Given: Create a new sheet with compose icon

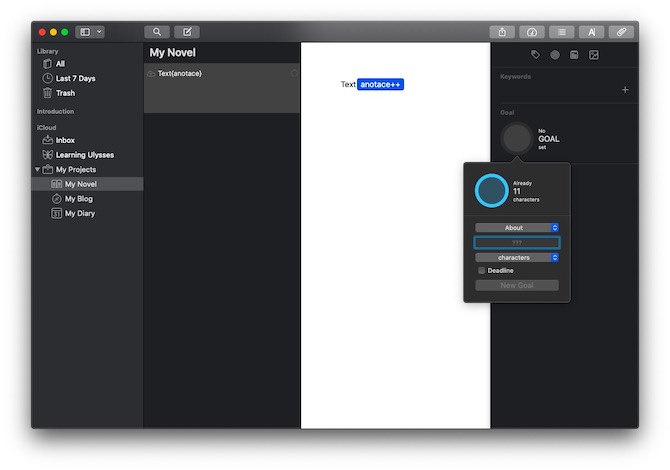Looking at the screenshot, I should pyautogui.click(x=187, y=32).
